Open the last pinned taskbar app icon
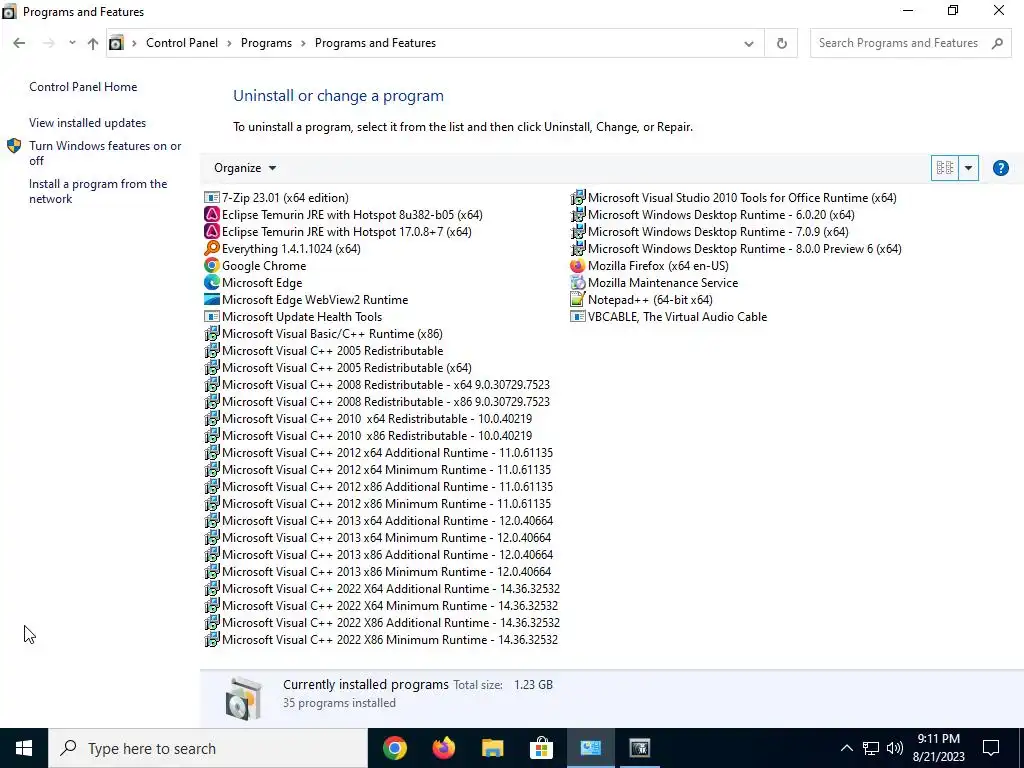 pyautogui.click(x=639, y=748)
